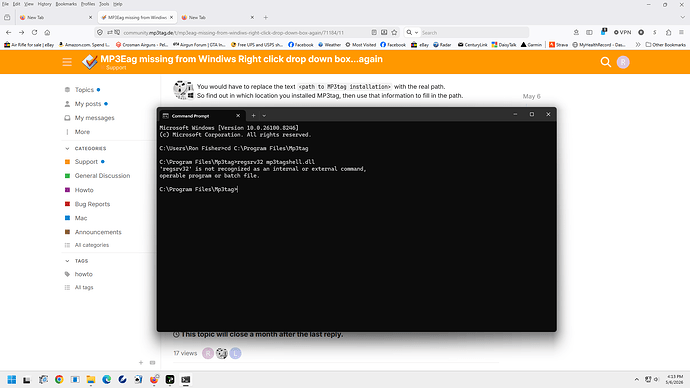Open the Amazon.com bookmark
The width and height of the screenshot is (690, 388).
coord(84,44)
